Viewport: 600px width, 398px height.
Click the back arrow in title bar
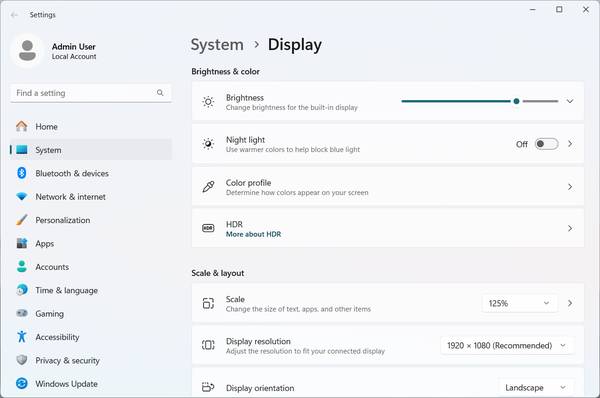15,15
